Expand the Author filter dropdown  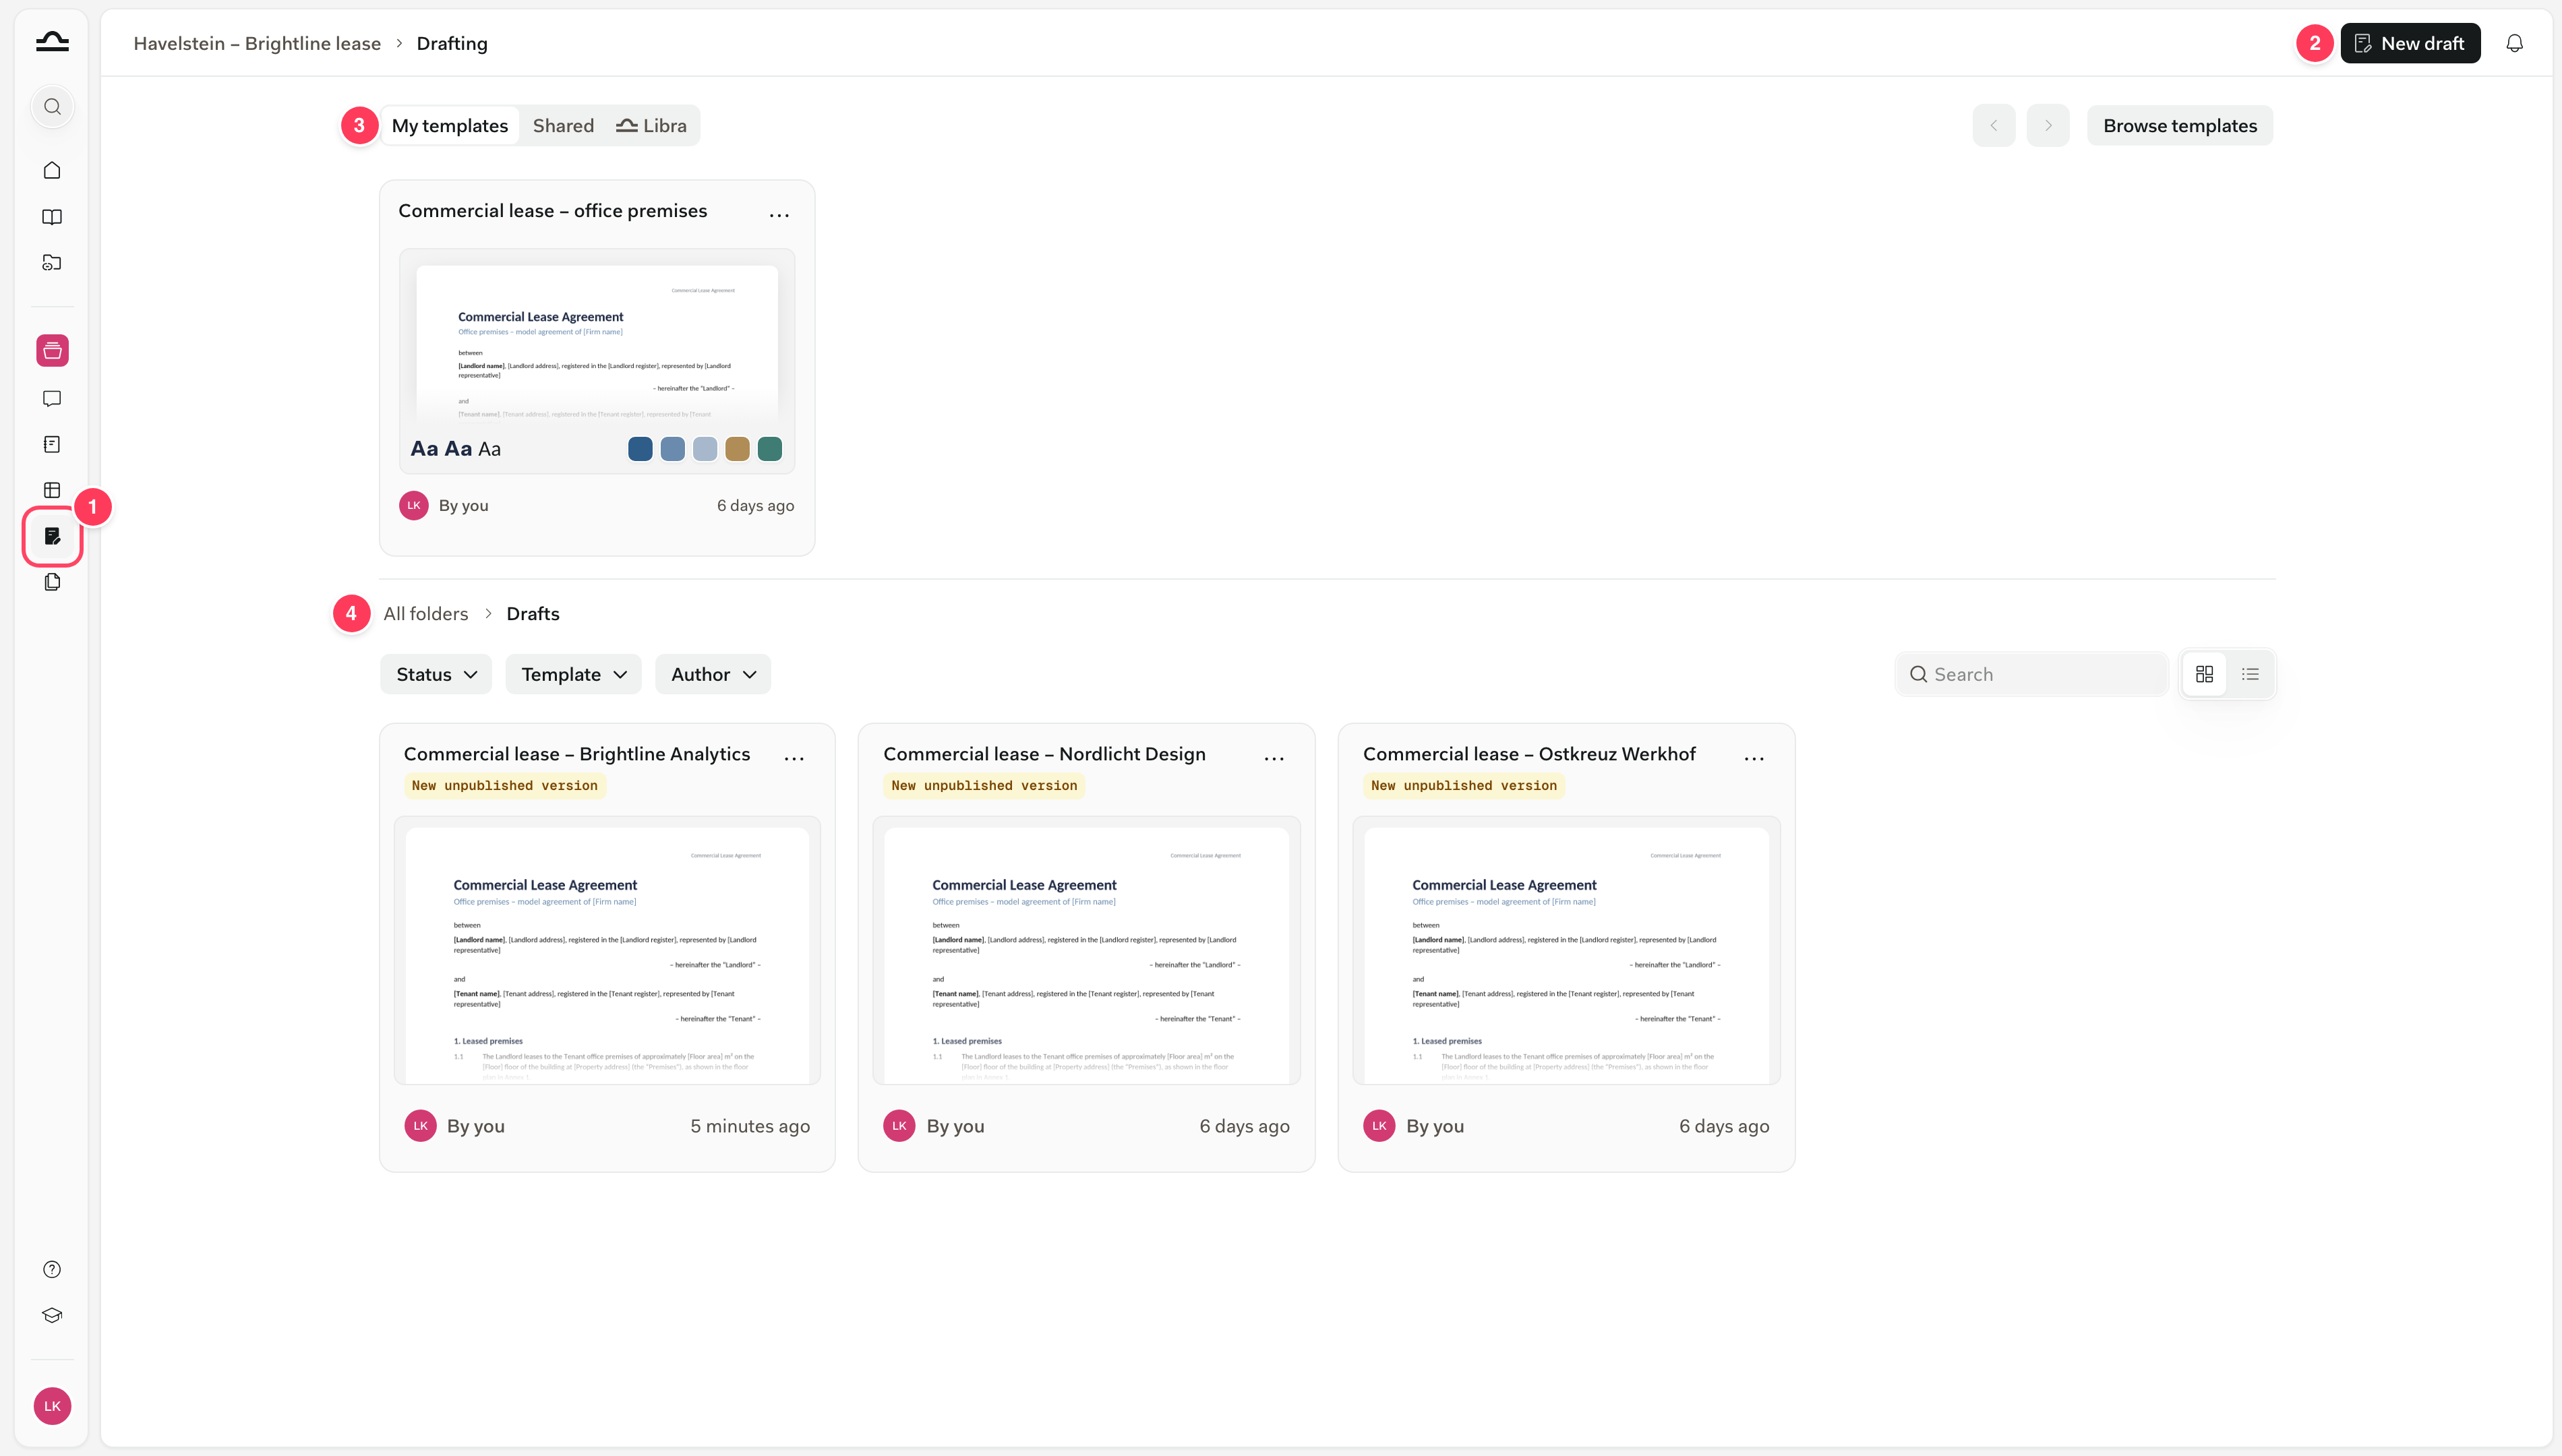click(713, 675)
